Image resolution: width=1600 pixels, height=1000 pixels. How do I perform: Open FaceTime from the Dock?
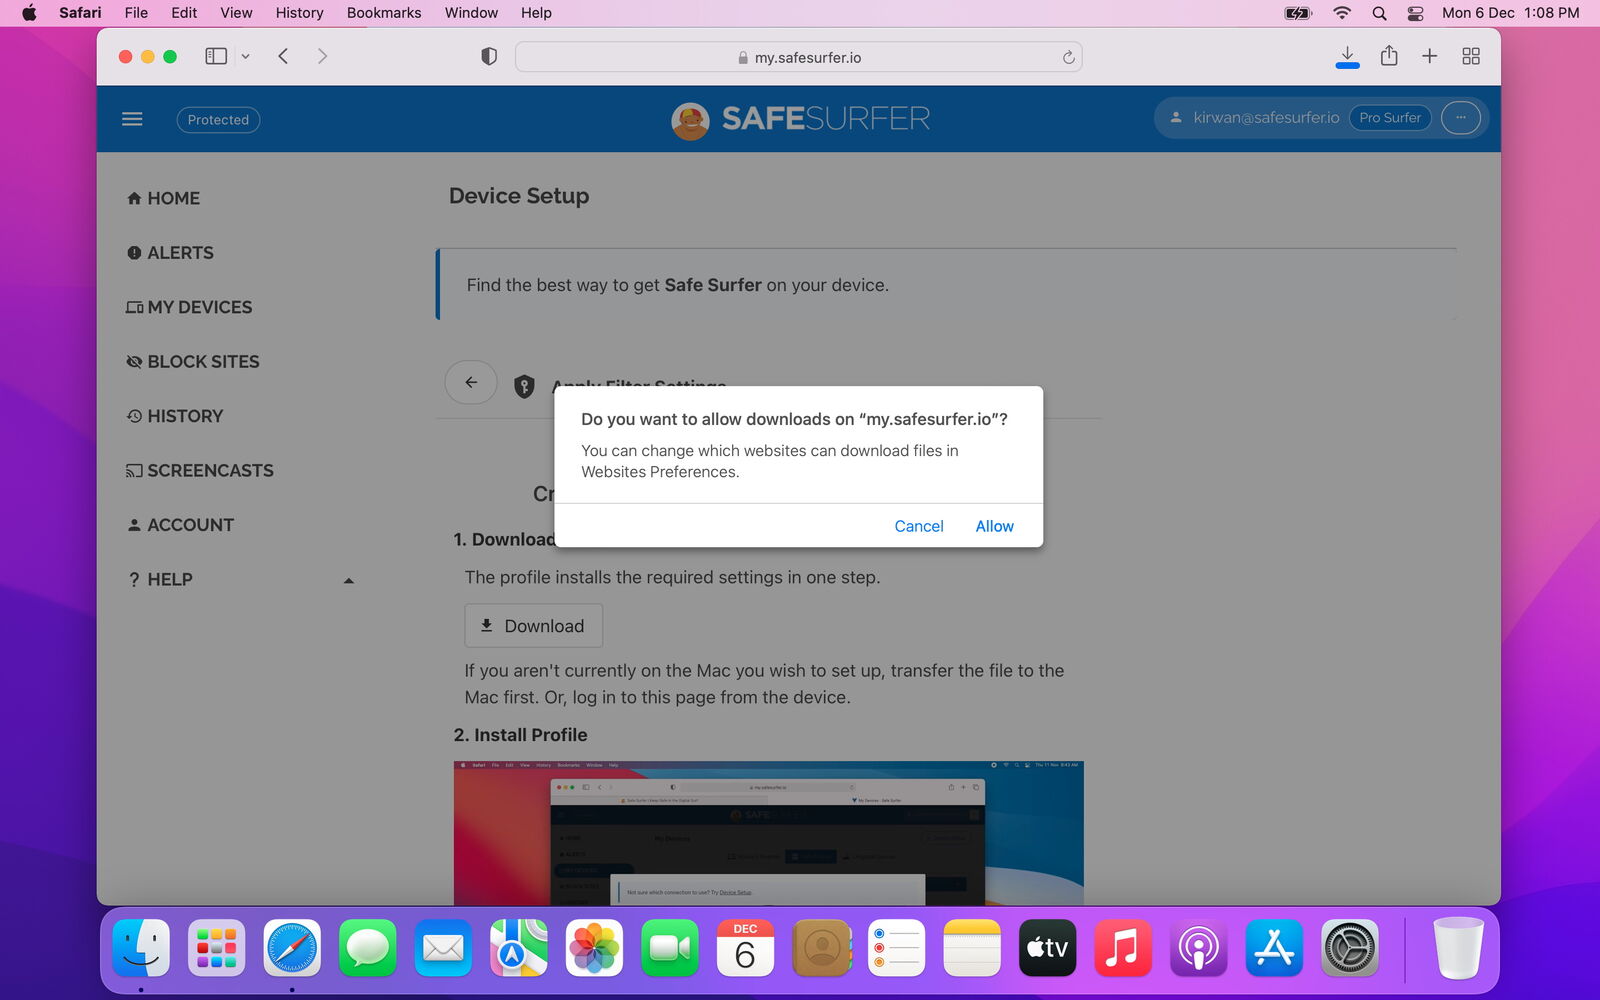pos(669,948)
